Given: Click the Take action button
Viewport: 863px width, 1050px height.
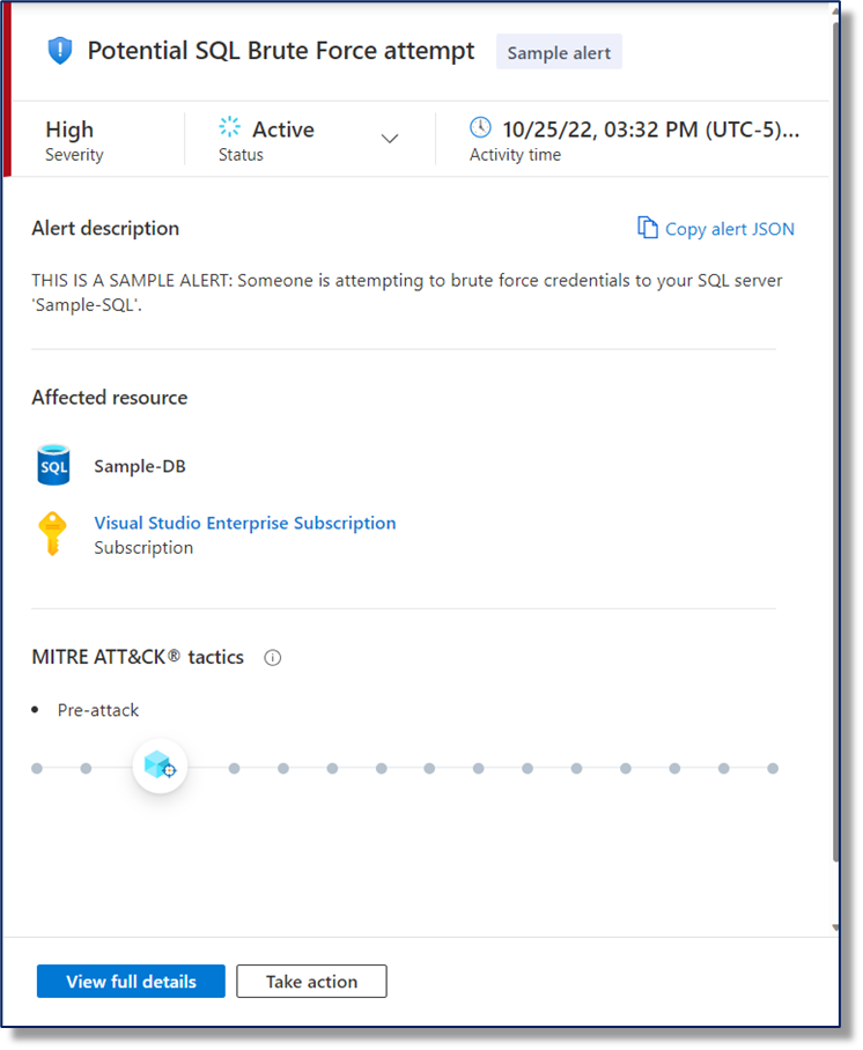Looking at the screenshot, I should tap(311, 981).
